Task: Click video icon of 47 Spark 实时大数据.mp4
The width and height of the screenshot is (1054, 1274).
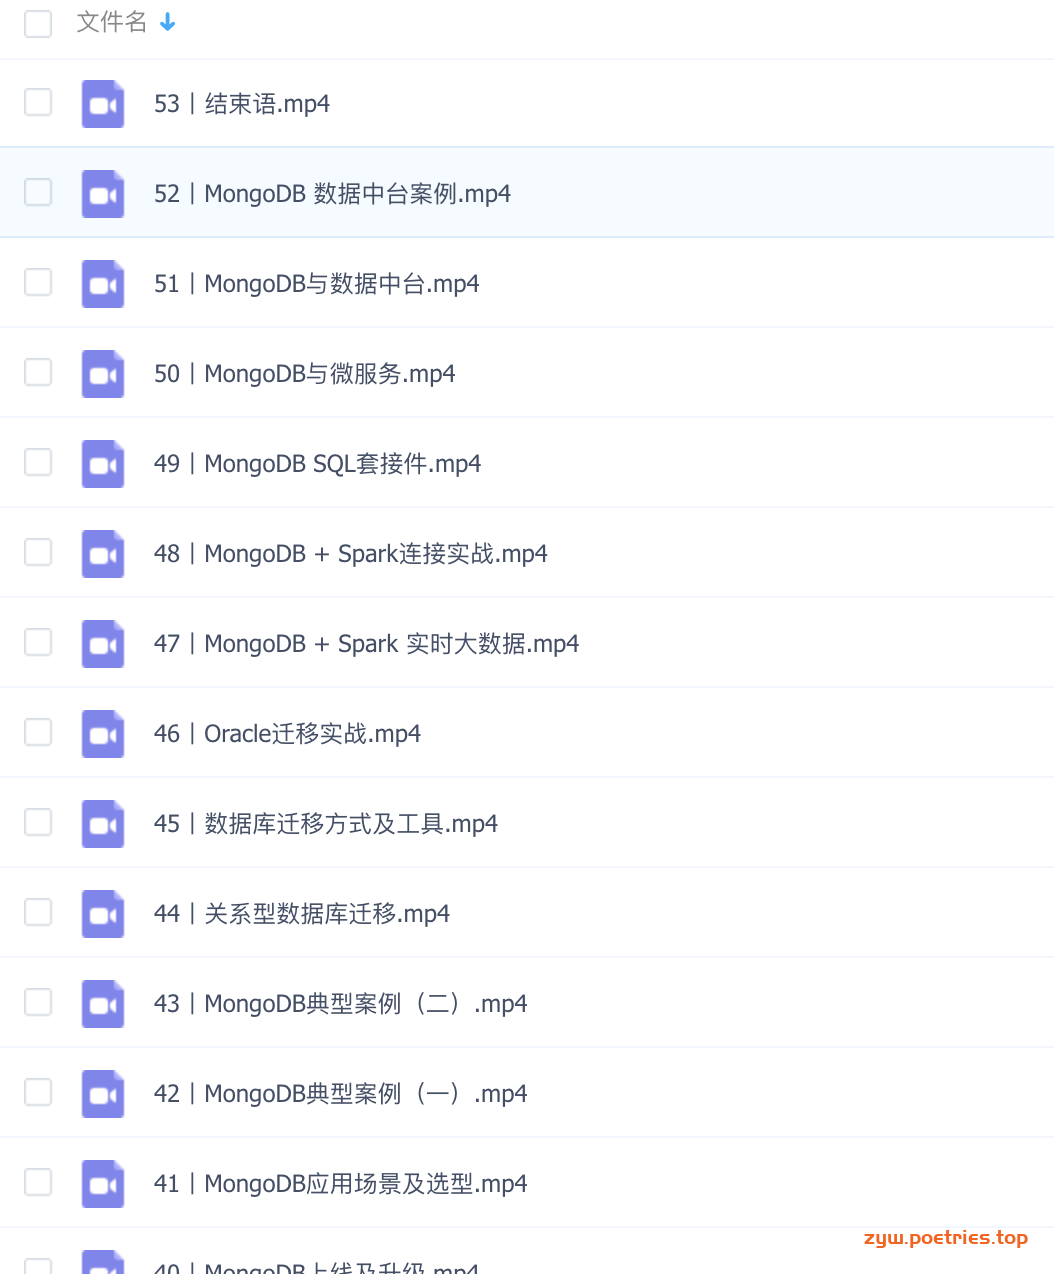Action: pyautogui.click(x=103, y=644)
